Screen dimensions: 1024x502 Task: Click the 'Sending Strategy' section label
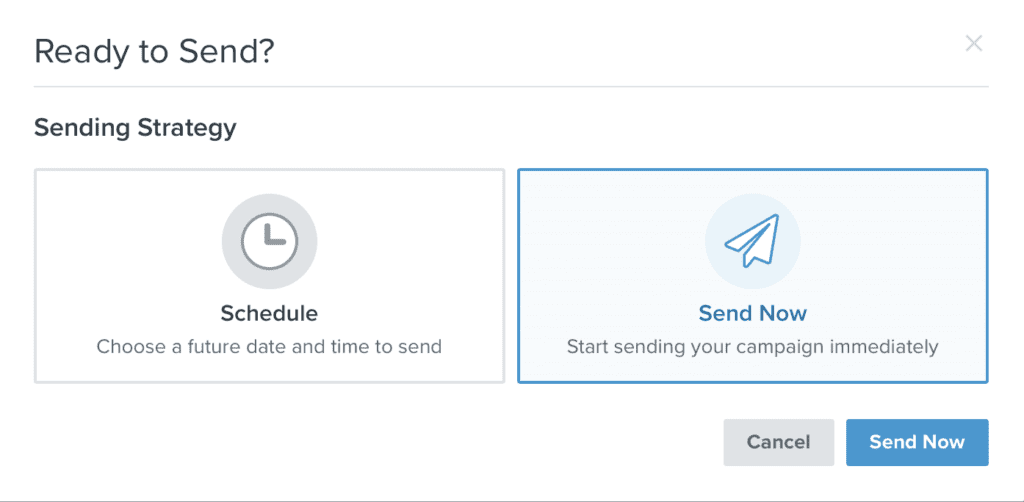135,128
